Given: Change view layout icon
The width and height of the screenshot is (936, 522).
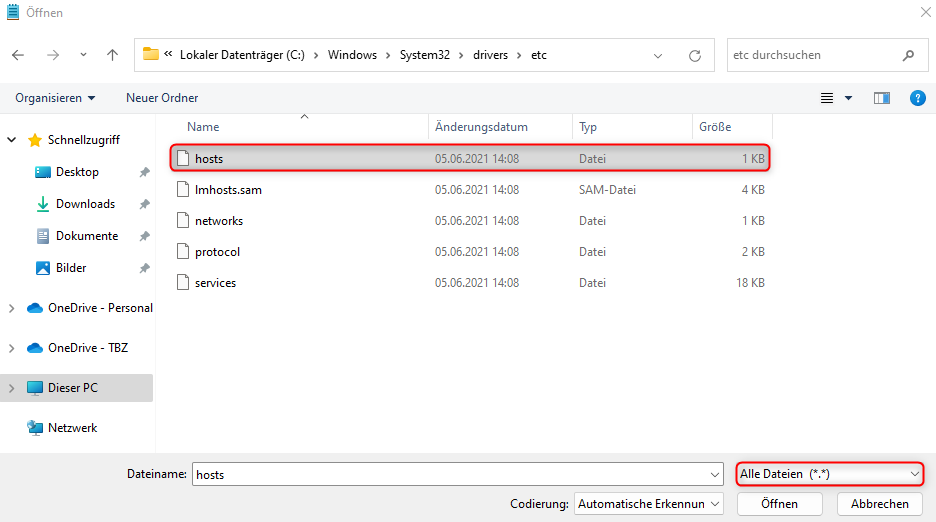Looking at the screenshot, I should click(827, 98).
